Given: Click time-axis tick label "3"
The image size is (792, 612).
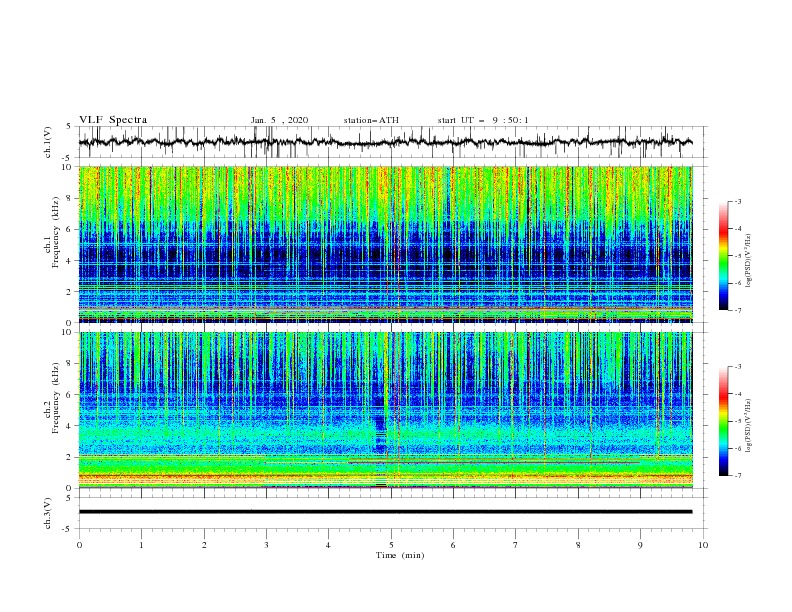Looking at the screenshot, I should click(x=266, y=545).
